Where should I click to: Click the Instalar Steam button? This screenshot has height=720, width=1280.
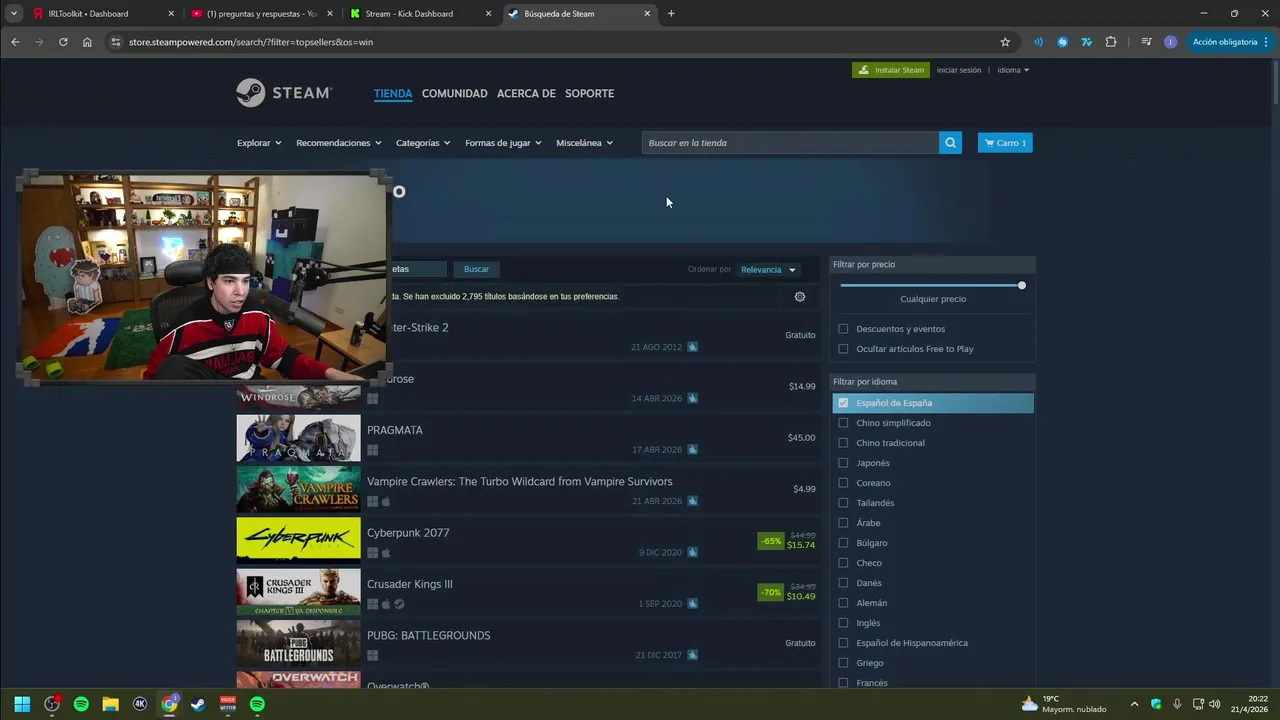891,70
